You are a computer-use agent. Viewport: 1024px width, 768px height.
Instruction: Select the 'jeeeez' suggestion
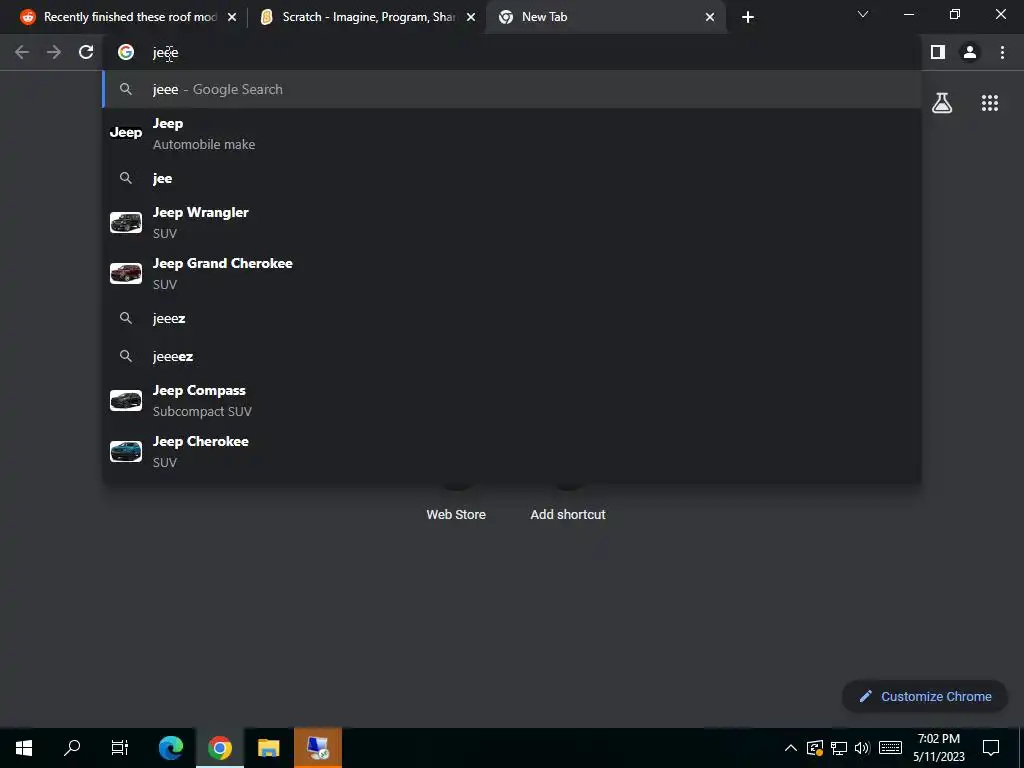click(512, 356)
